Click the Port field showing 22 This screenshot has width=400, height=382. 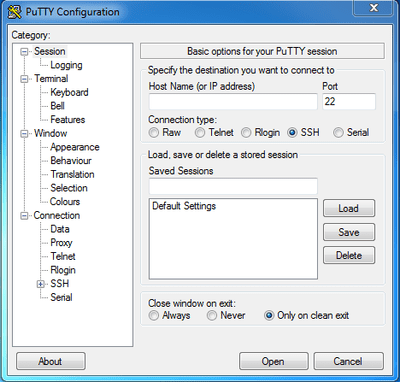(349, 102)
